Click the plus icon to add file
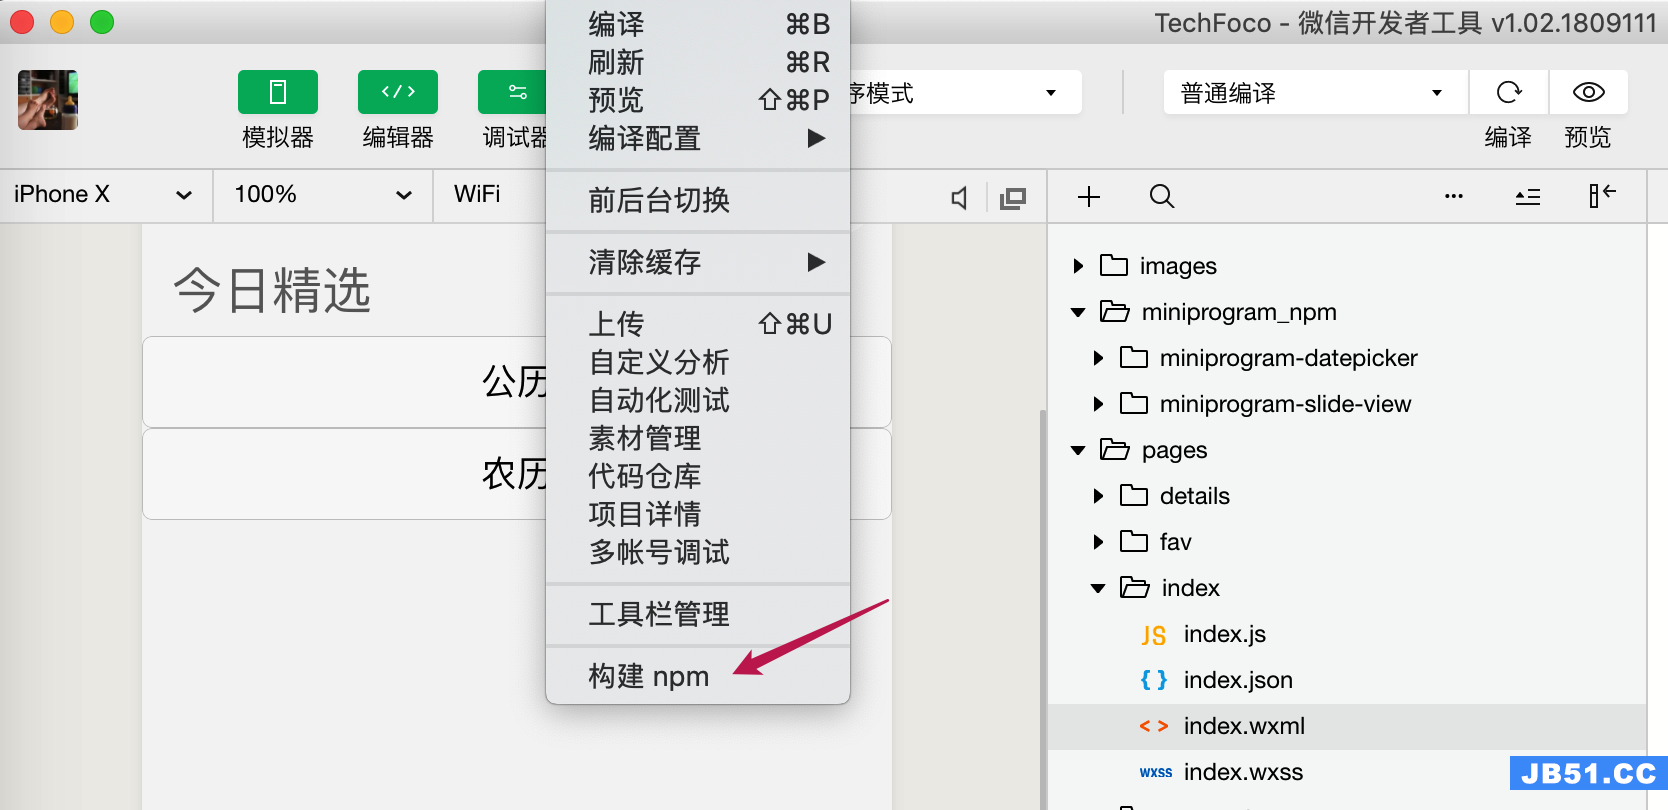The width and height of the screenshot is (1668, 810). tap(1089, 196)
